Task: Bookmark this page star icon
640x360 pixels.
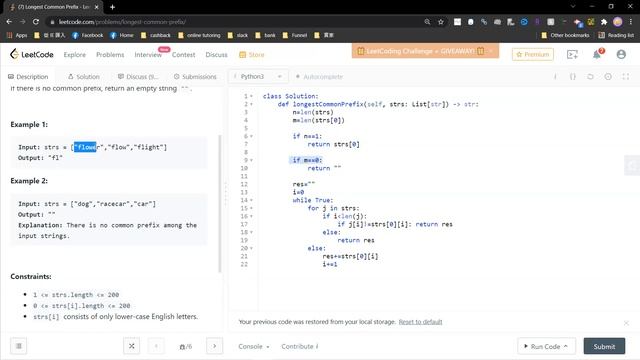Action: [x=441, y=22]
